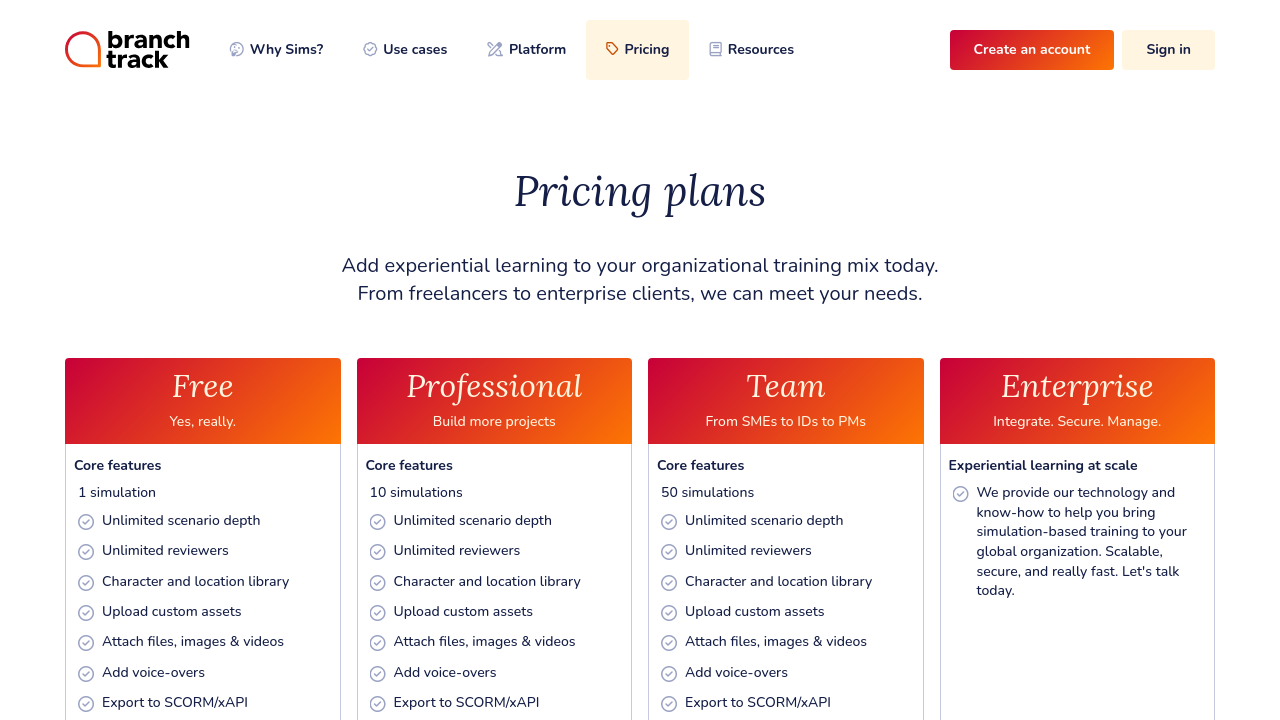Screen dimensions: 1280x720
Task: Click the Resources book icon
Action: (715, 50)
